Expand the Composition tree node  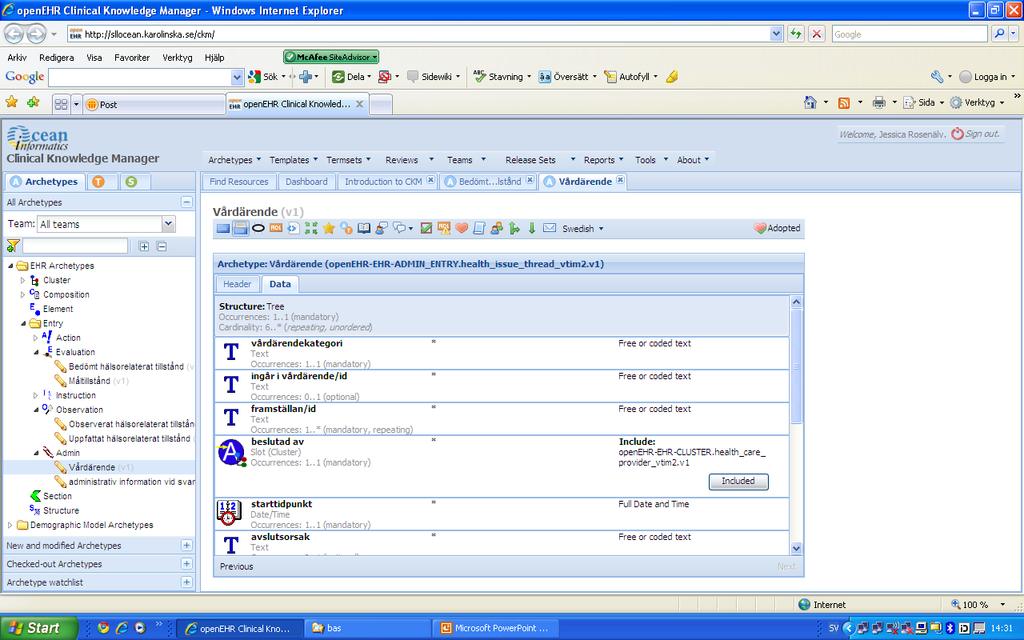24,295
